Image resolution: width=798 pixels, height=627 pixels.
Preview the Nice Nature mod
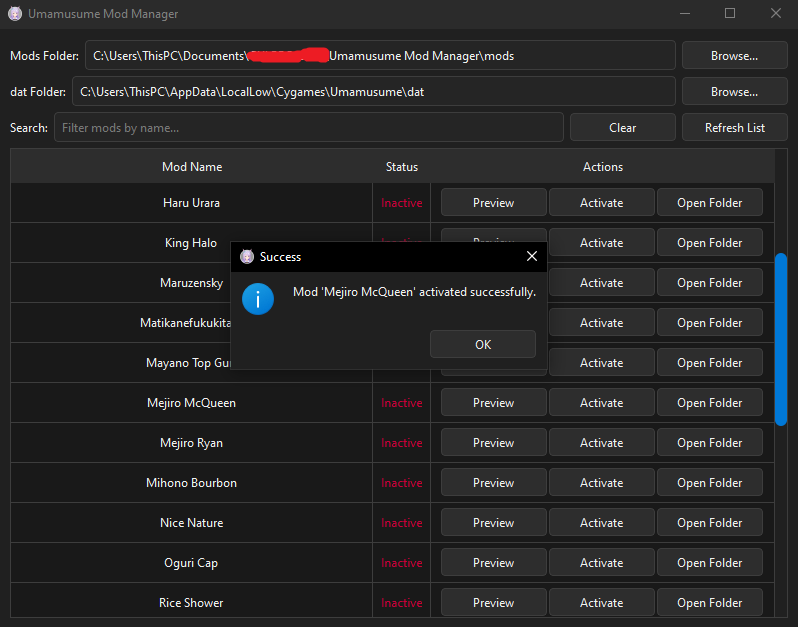coord(494,523)
